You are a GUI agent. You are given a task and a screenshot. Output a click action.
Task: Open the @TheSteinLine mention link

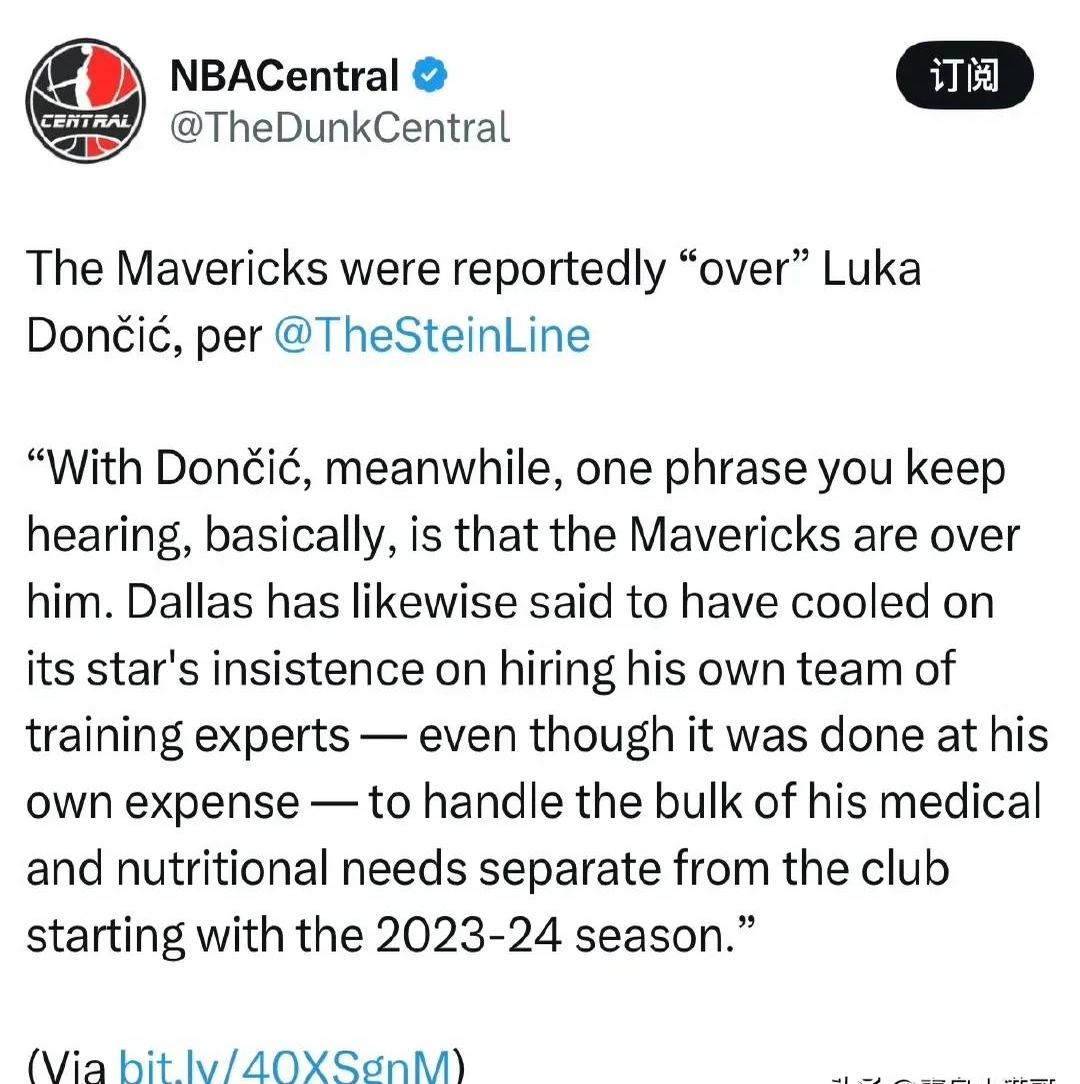[x=432, y=335]
